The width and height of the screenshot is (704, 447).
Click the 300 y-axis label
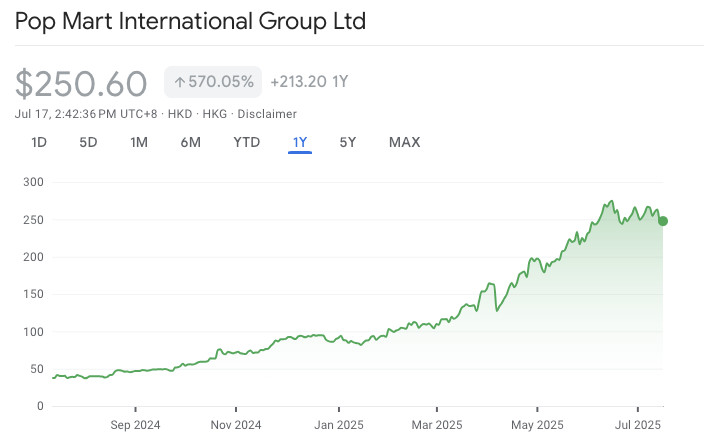click(x=34, y=182)
